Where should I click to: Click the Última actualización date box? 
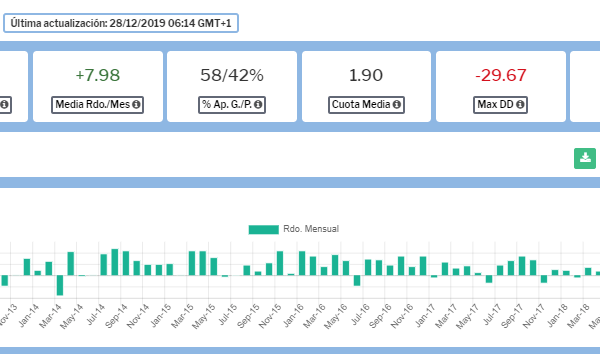point(121,23)
